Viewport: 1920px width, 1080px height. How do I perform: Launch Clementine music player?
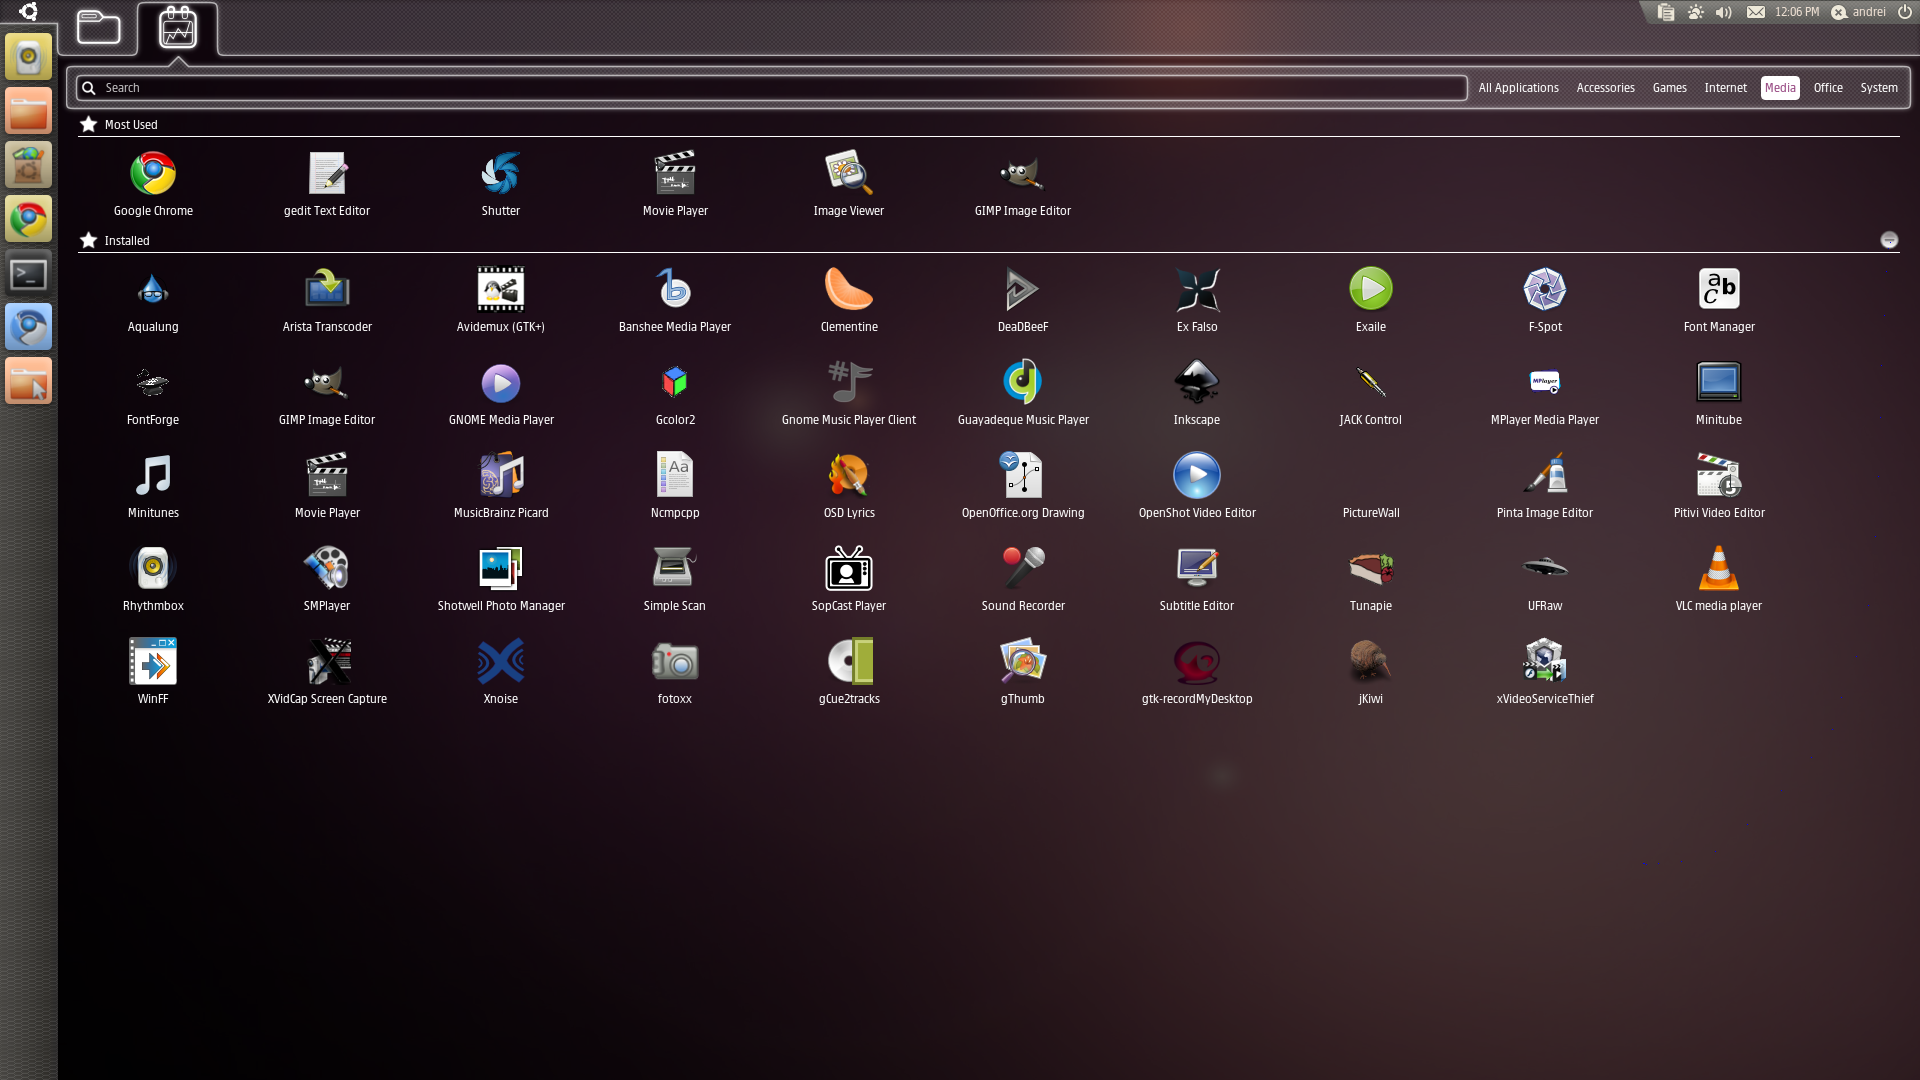pos(848,290)
